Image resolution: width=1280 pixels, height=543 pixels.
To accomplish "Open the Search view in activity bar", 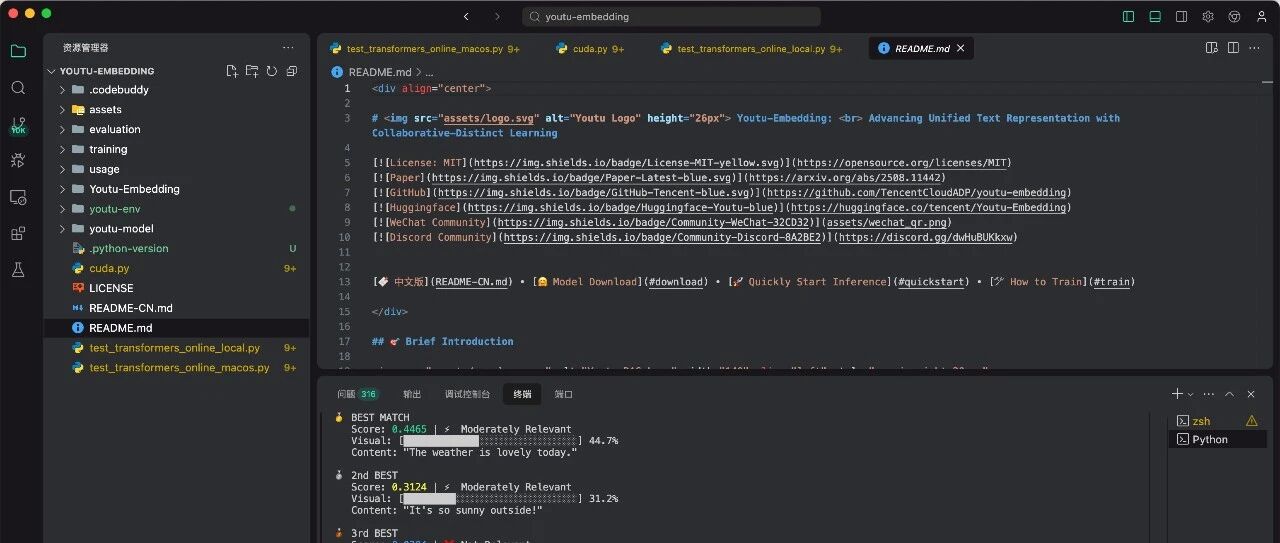I will click(18, 88).
